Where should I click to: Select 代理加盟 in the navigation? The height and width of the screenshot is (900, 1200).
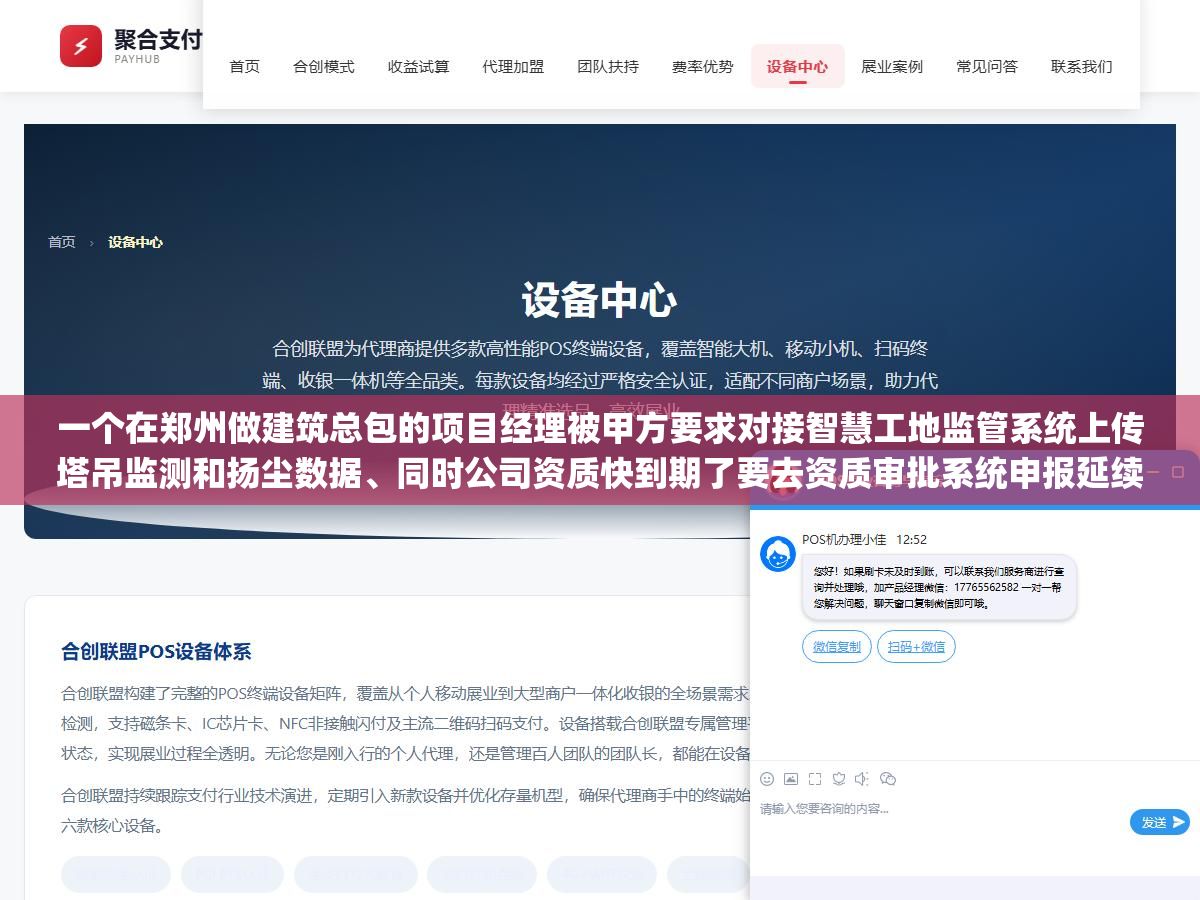click(513, 67)
